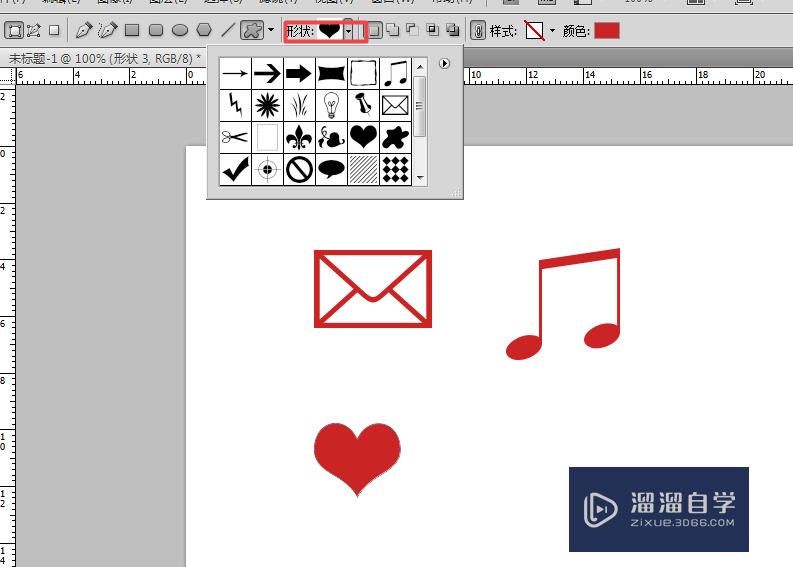Pick the banner shape
The image size is (793, 567).
(x=331, y=73)
